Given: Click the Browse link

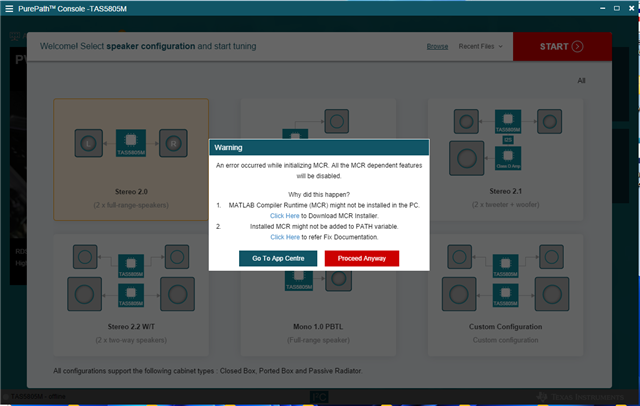Looking at the screenshot, I should (x=437, y=47).
